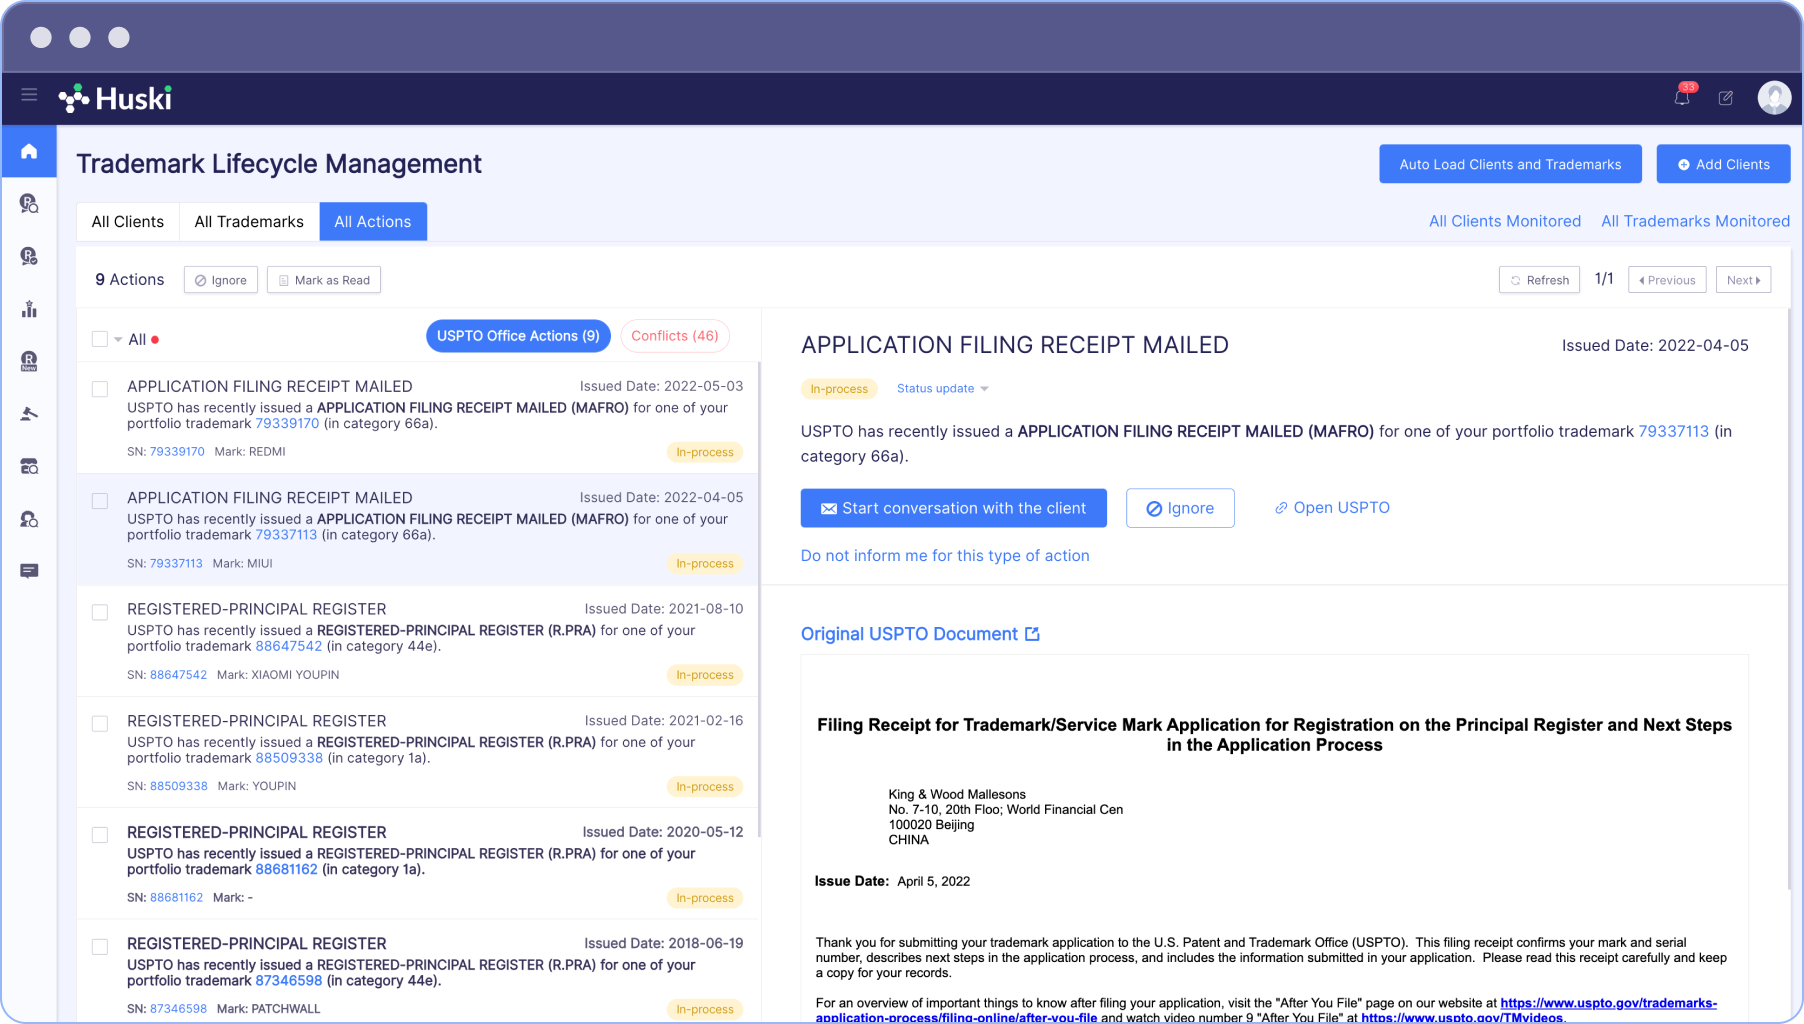
Task: Open the hamburger navigation menu
Action: click(x=29, y=95)
